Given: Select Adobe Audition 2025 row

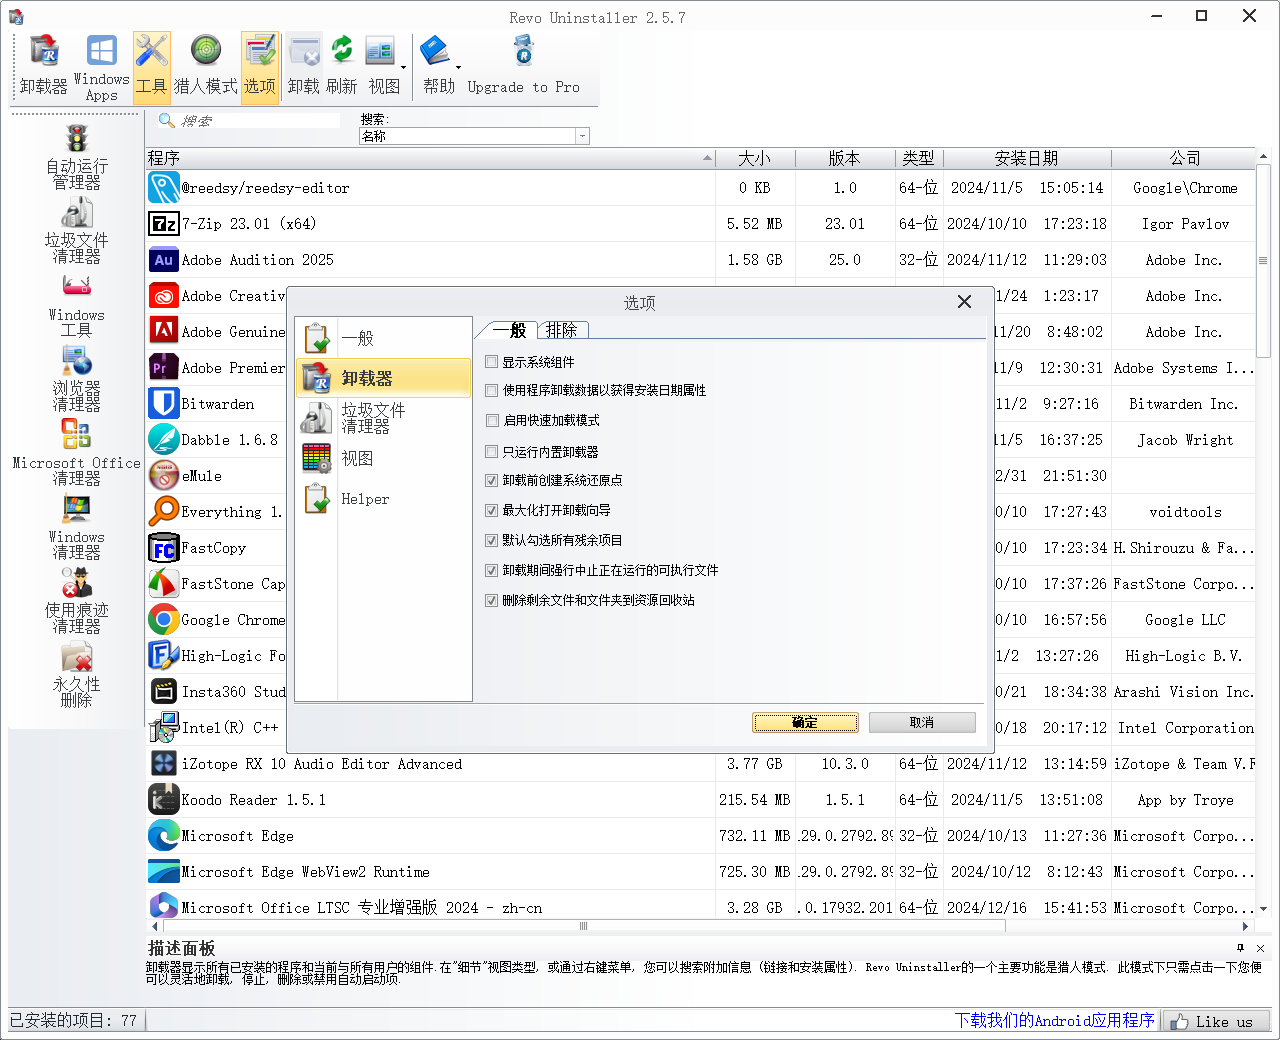Looking at the screenshot, I should (701, 260).
